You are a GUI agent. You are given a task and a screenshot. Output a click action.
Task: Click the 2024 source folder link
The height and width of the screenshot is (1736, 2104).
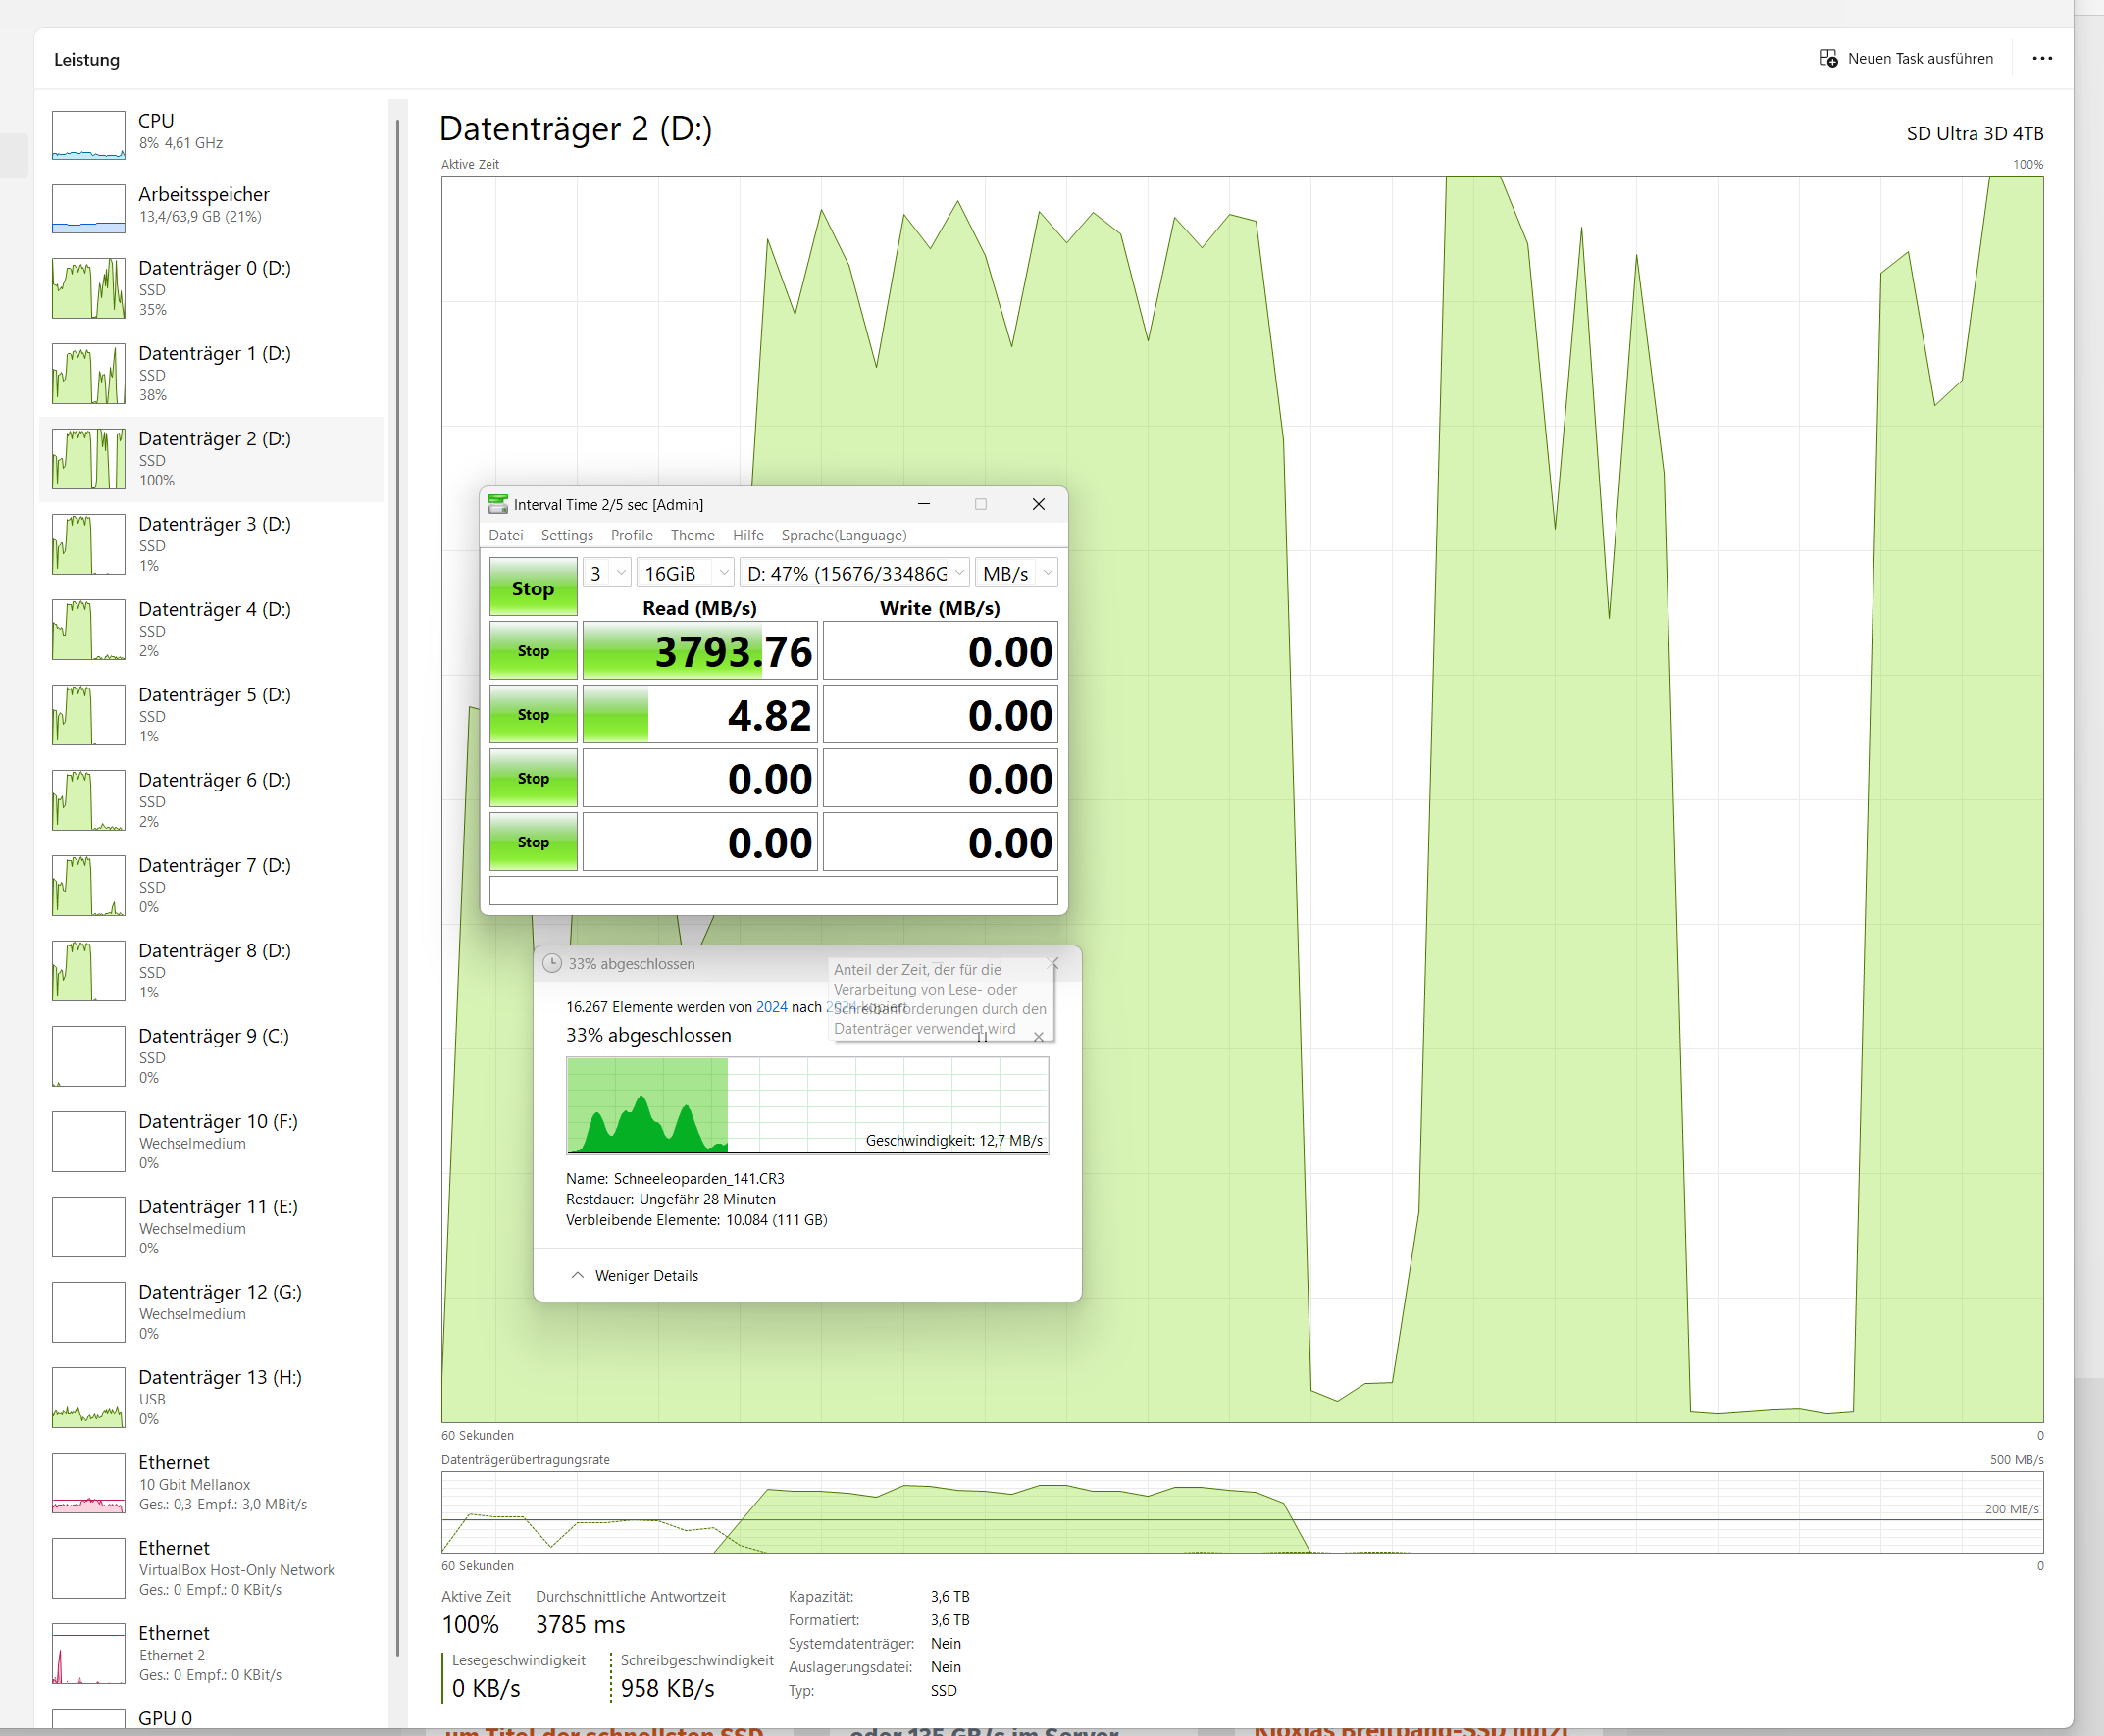pos(771,1007)
